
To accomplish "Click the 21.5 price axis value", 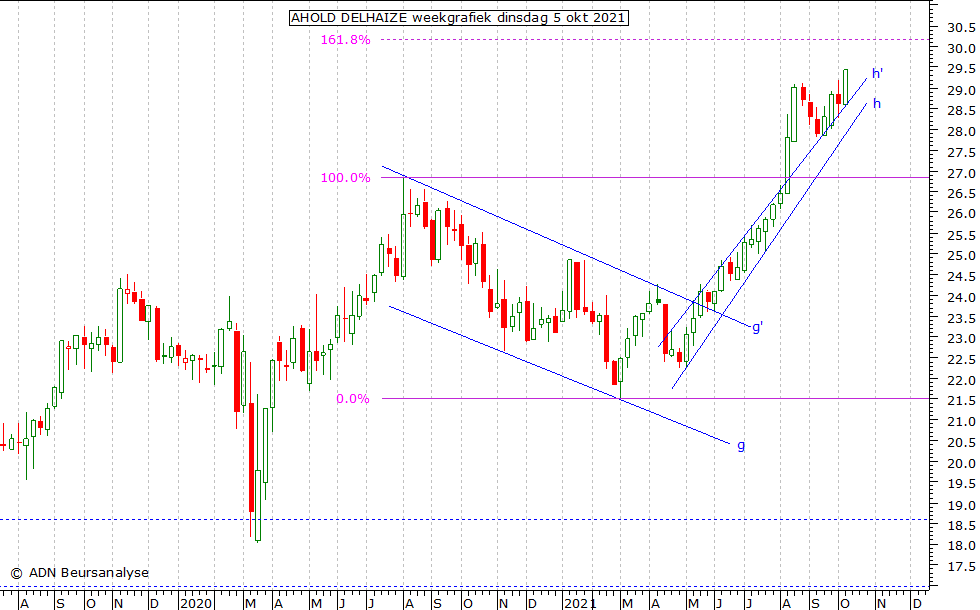I will [961, 401].
